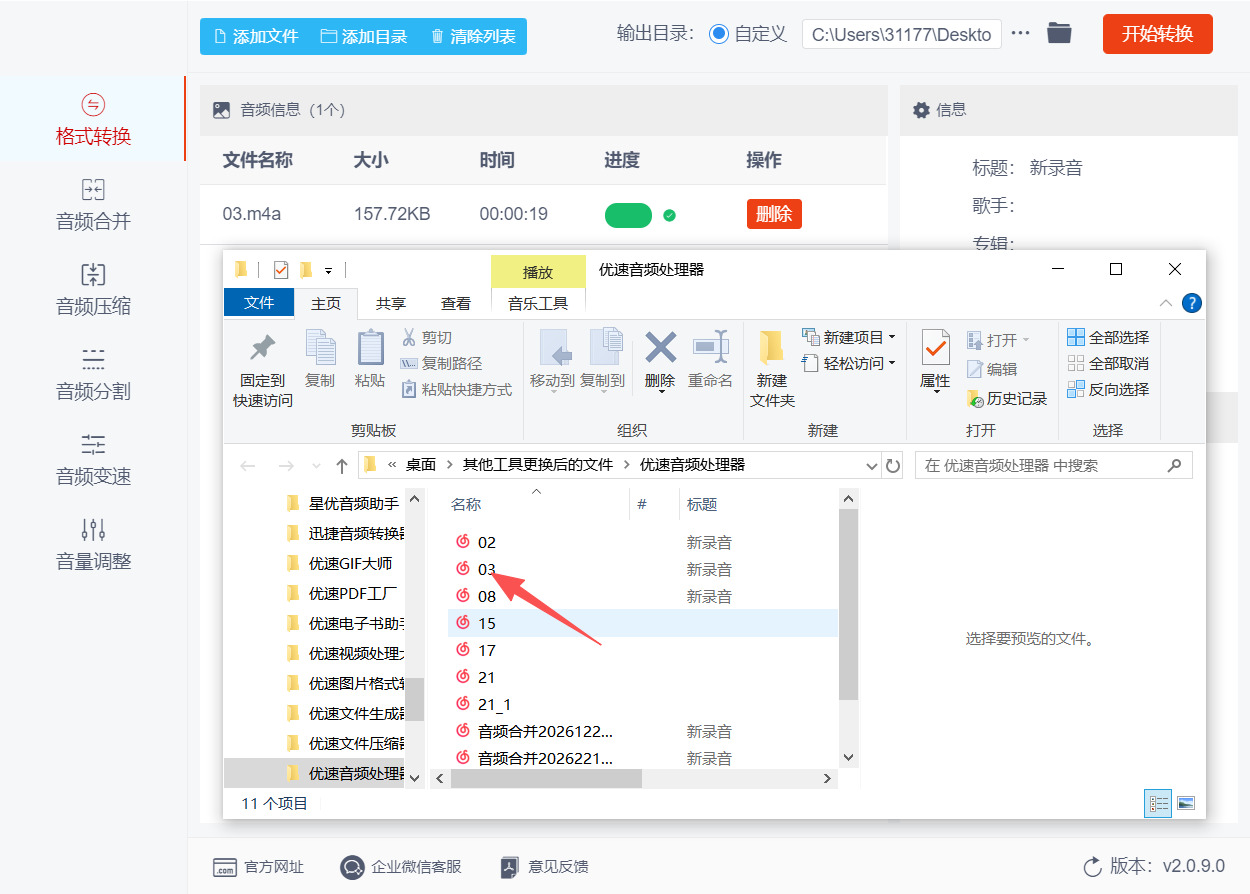Click the output directory path field
Image resolution: width=1250 pixels, height=894 pixels.
point(901,34)
